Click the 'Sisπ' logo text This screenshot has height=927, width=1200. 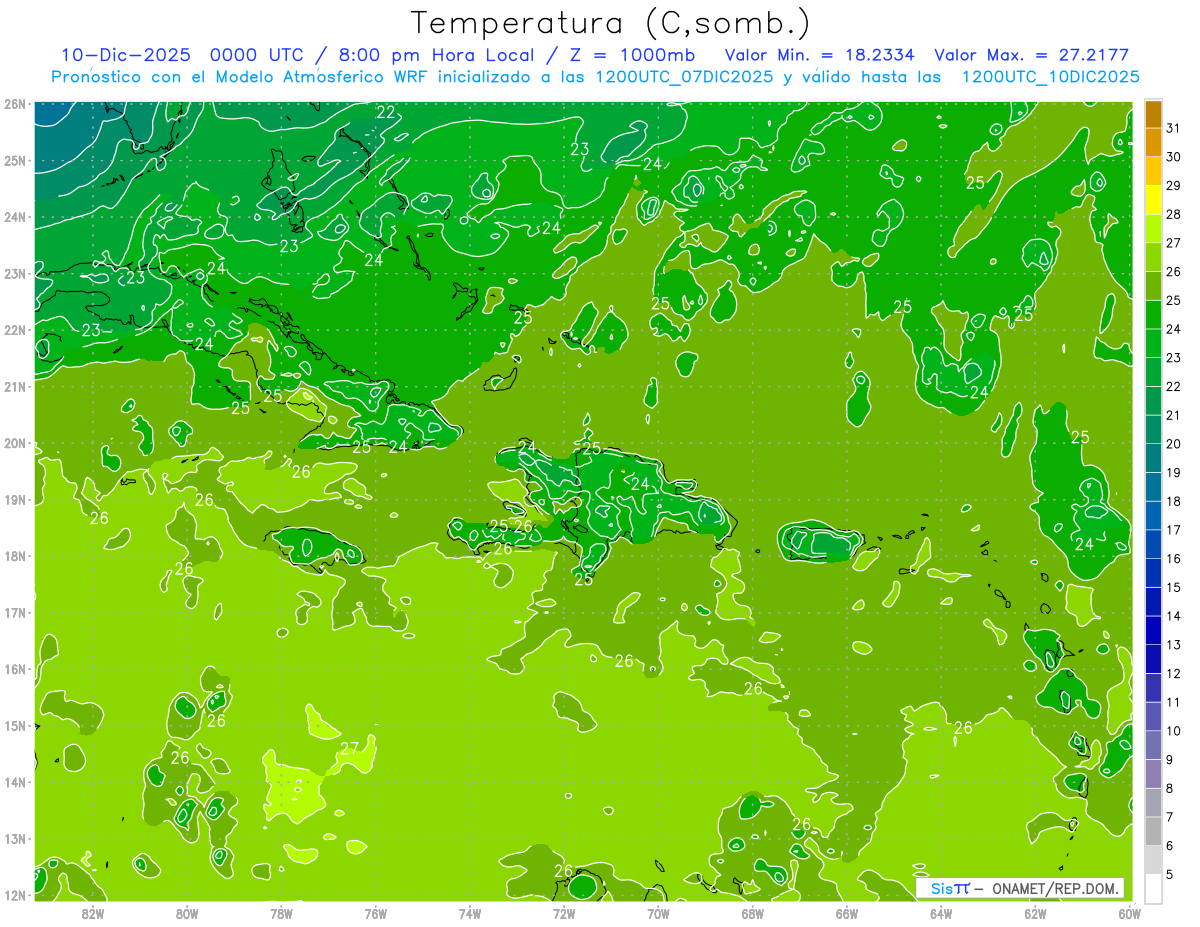949,888
